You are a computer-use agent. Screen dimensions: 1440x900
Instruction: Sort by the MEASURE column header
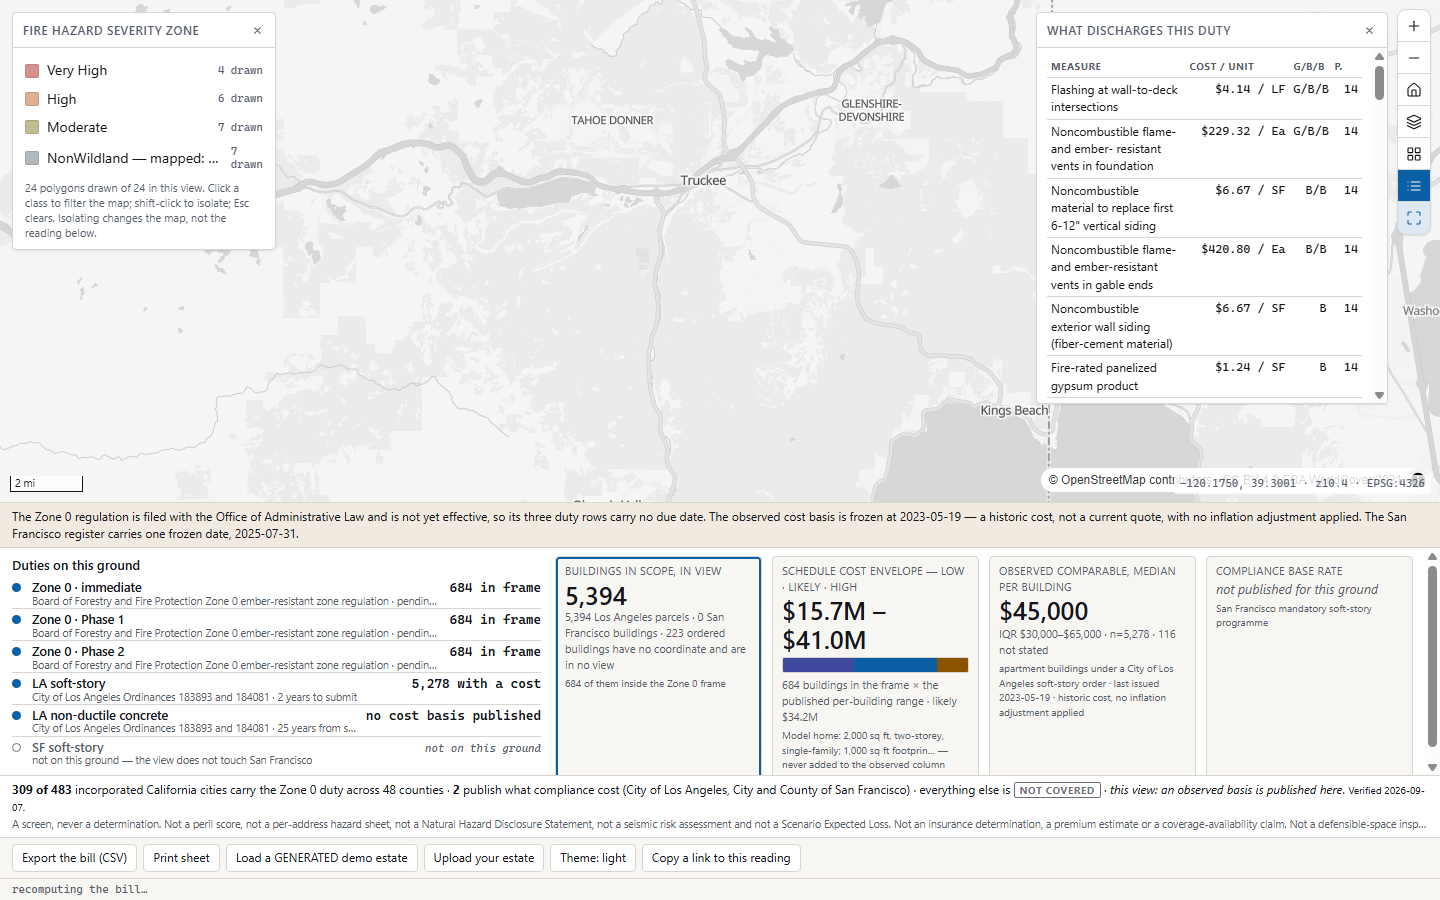tap(1076, 67)
